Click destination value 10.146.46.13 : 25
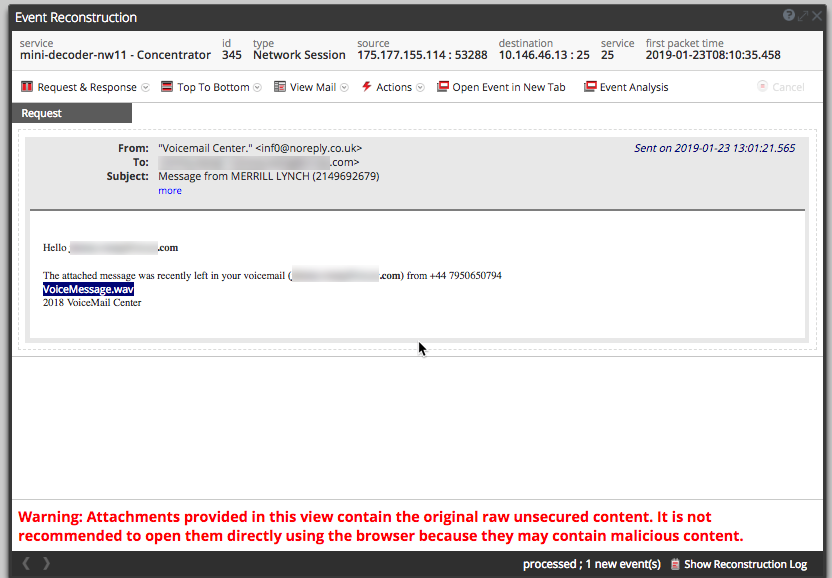This screenshot has width=832, height=578. pos(544,55)
